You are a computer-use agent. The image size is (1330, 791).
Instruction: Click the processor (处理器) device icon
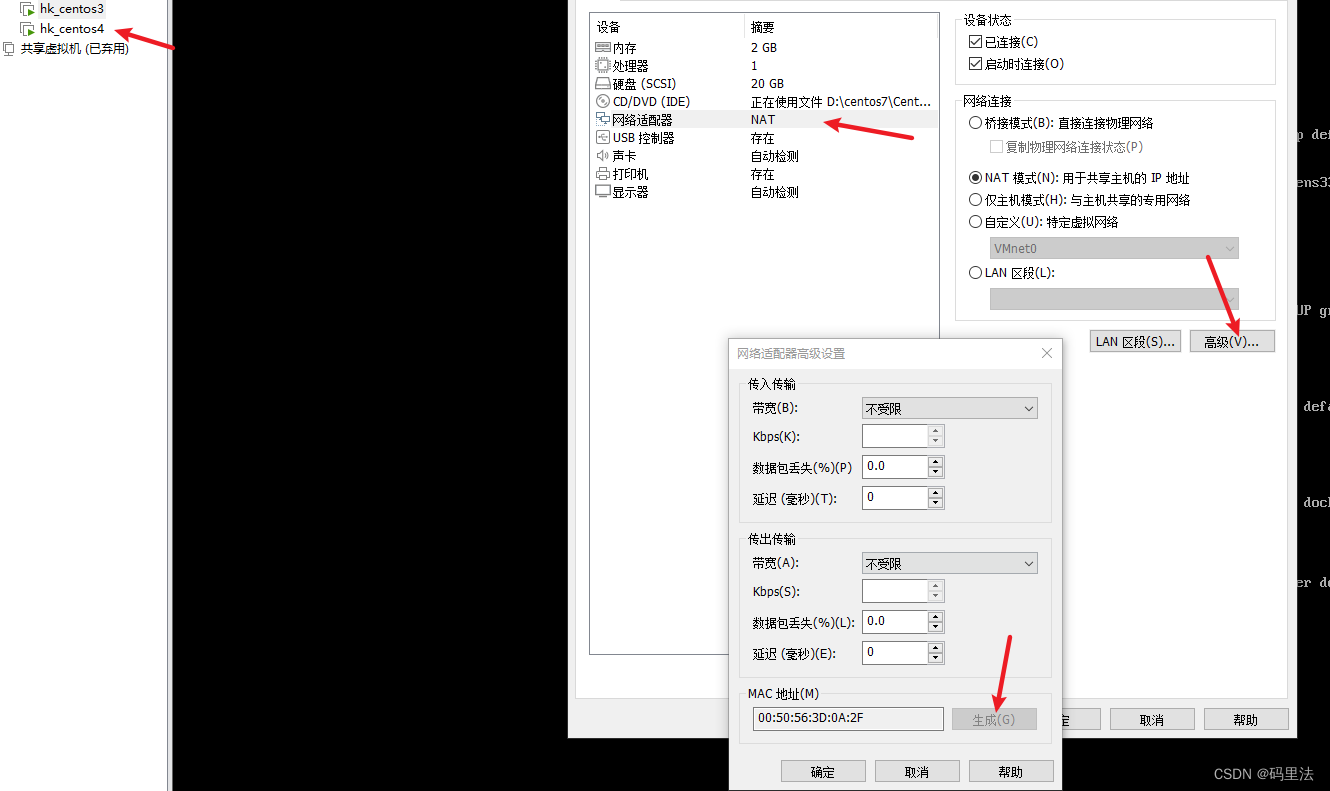pos(602,66)
